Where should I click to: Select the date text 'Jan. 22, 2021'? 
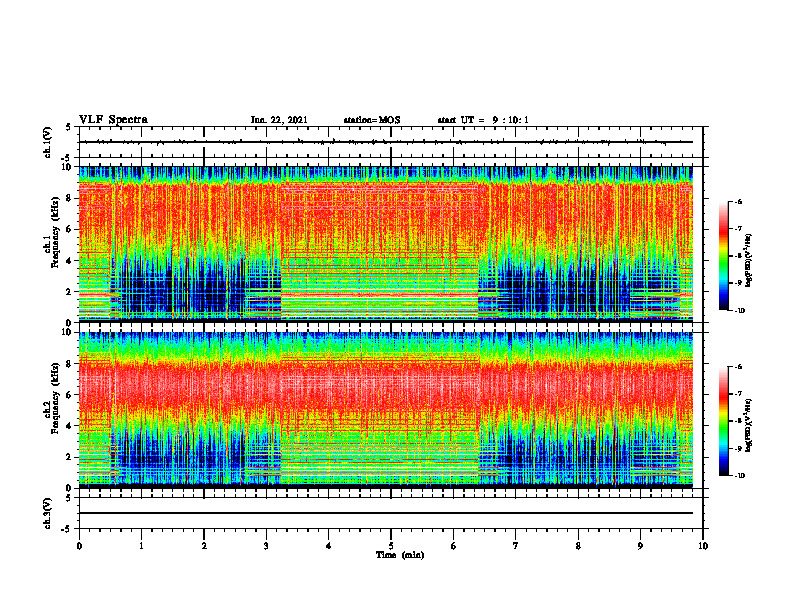pos(279,120)
